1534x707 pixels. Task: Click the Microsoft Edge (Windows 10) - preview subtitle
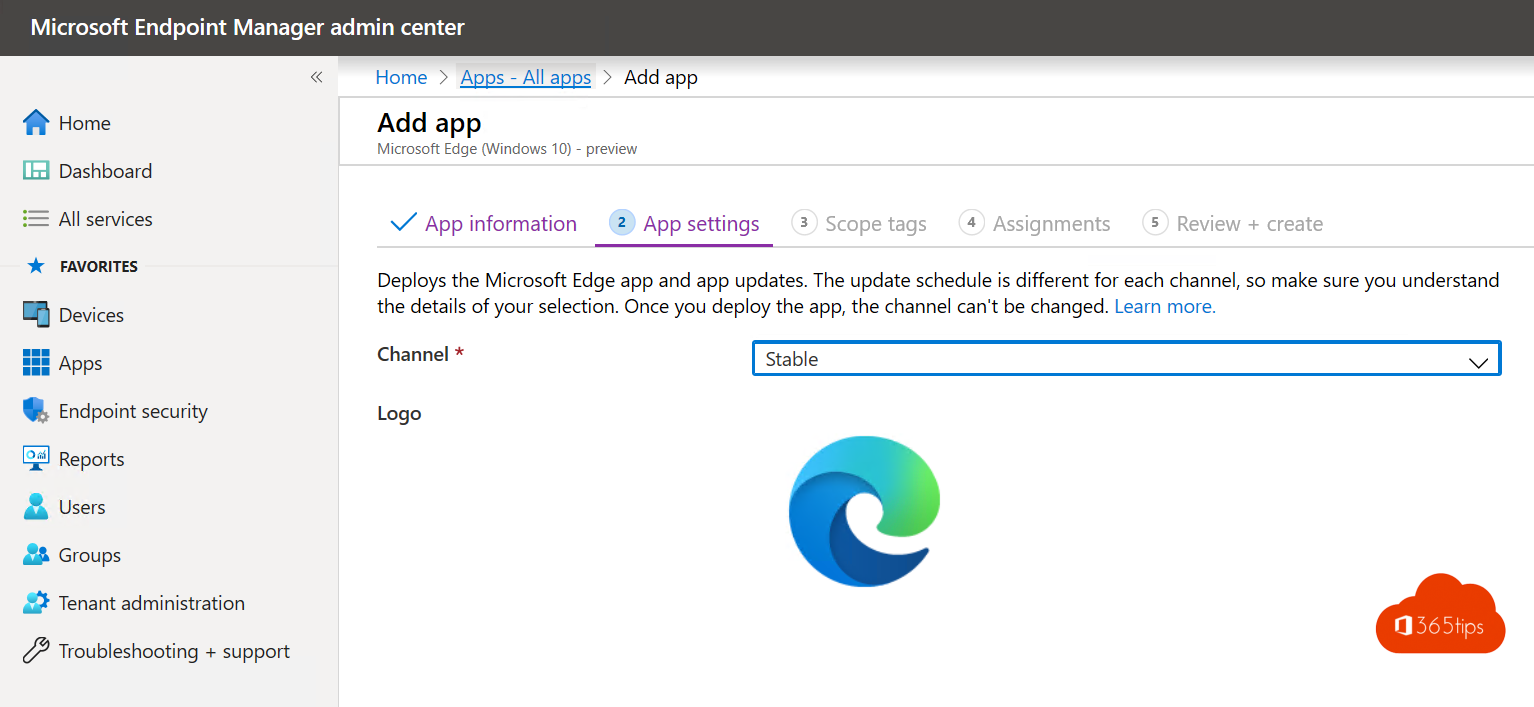tap(507, 149)
